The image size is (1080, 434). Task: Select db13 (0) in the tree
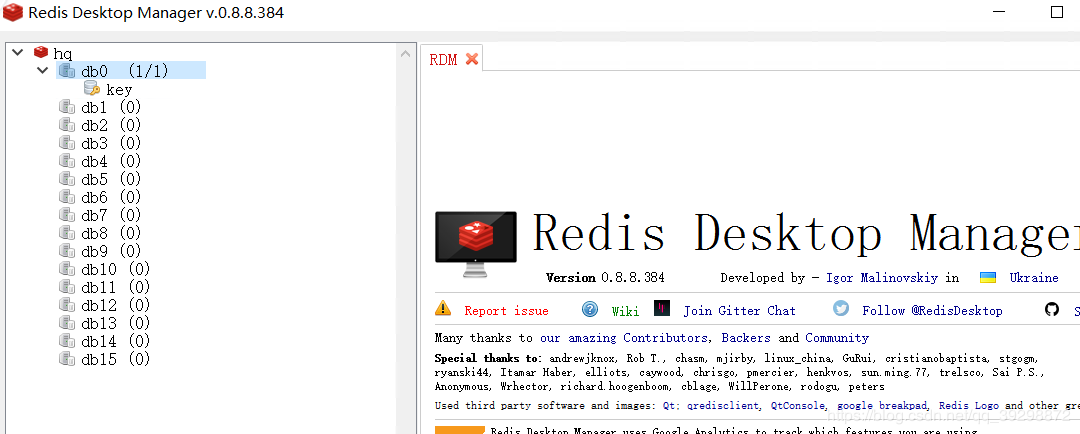tap(116, 322)
